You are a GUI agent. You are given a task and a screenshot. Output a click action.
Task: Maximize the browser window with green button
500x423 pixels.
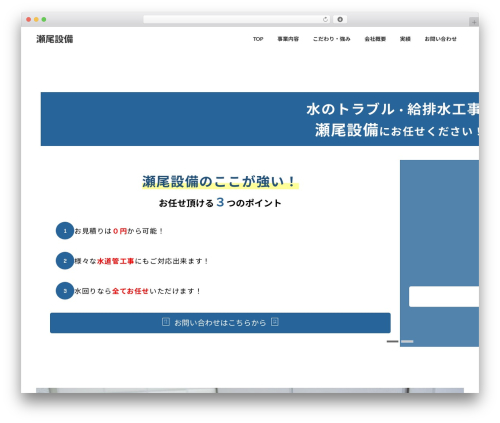pyautogui.click(x=44, y=20)
